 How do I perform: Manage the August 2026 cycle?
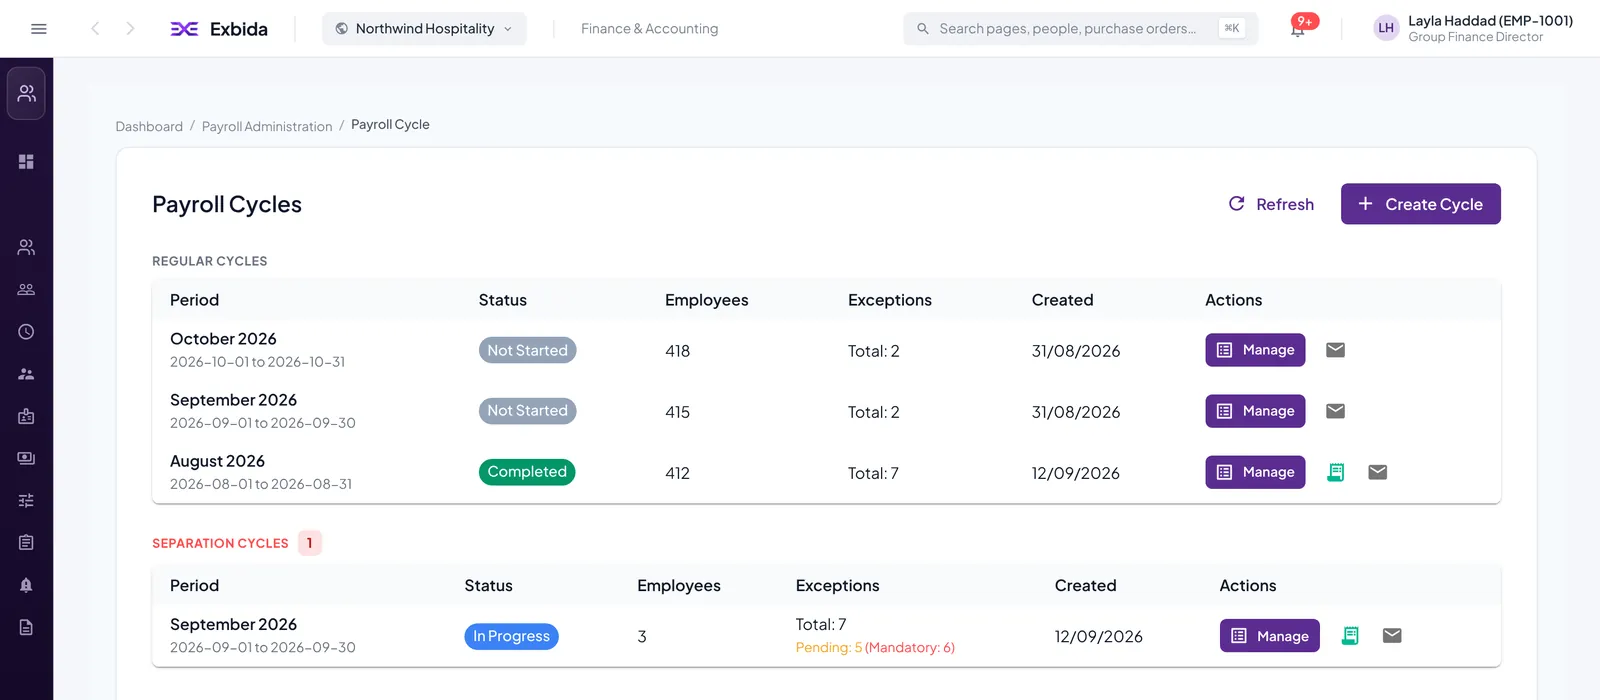(x=1255, y=472)
